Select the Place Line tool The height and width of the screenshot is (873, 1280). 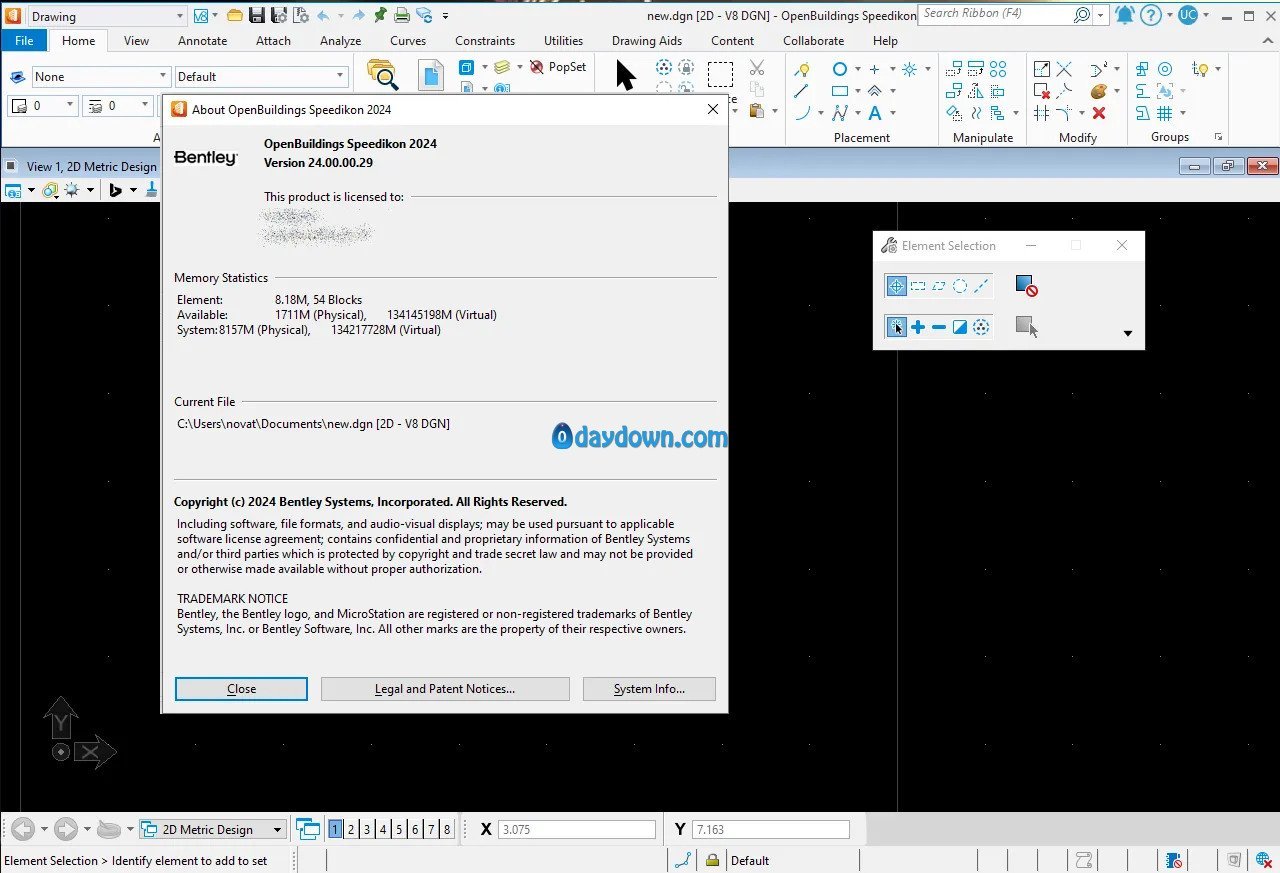(x=802, y=91)
